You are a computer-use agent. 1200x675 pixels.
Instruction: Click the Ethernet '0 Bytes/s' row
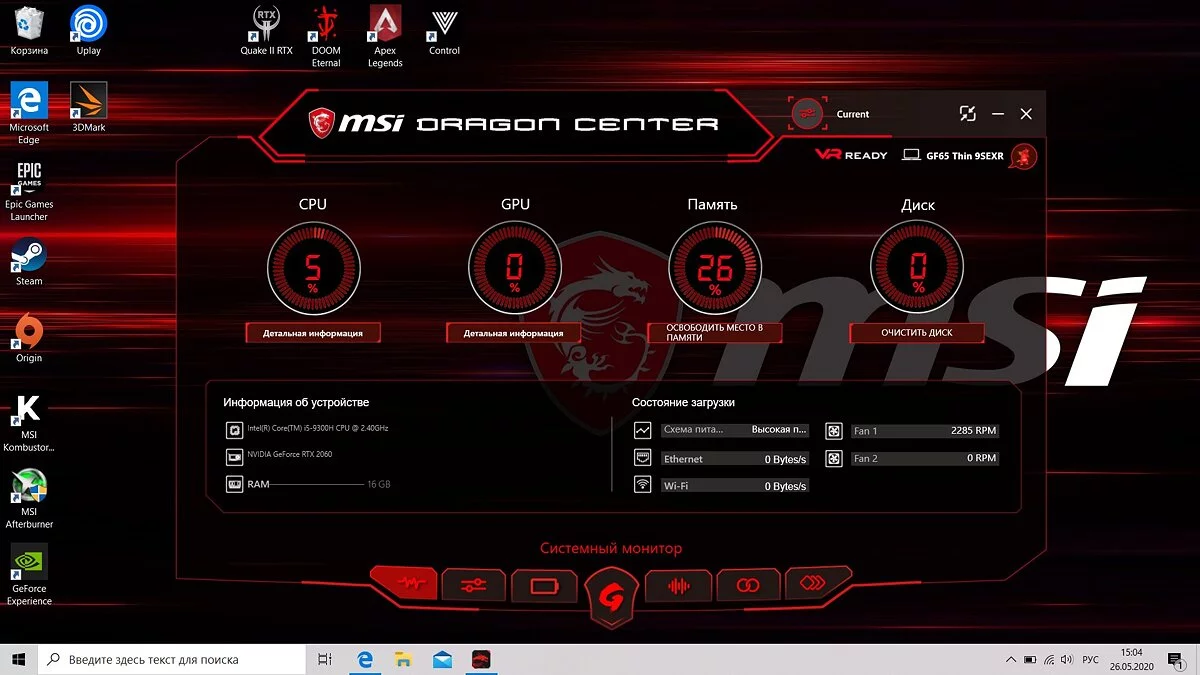point(735,459)
